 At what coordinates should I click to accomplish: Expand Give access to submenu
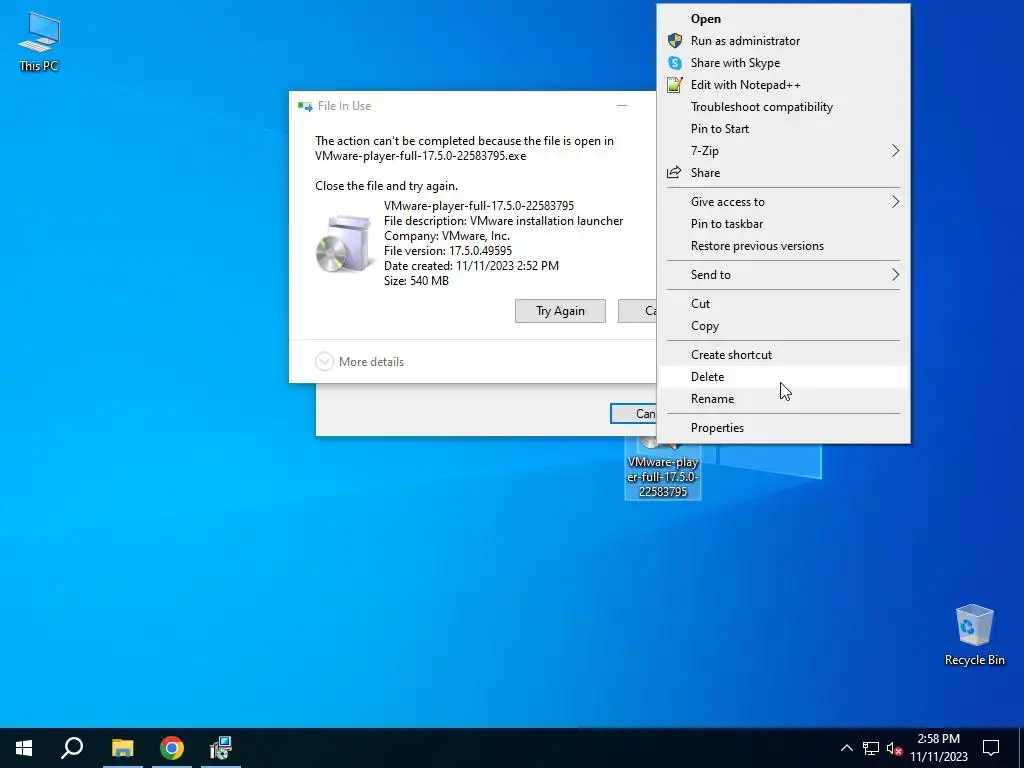point(783,202)
